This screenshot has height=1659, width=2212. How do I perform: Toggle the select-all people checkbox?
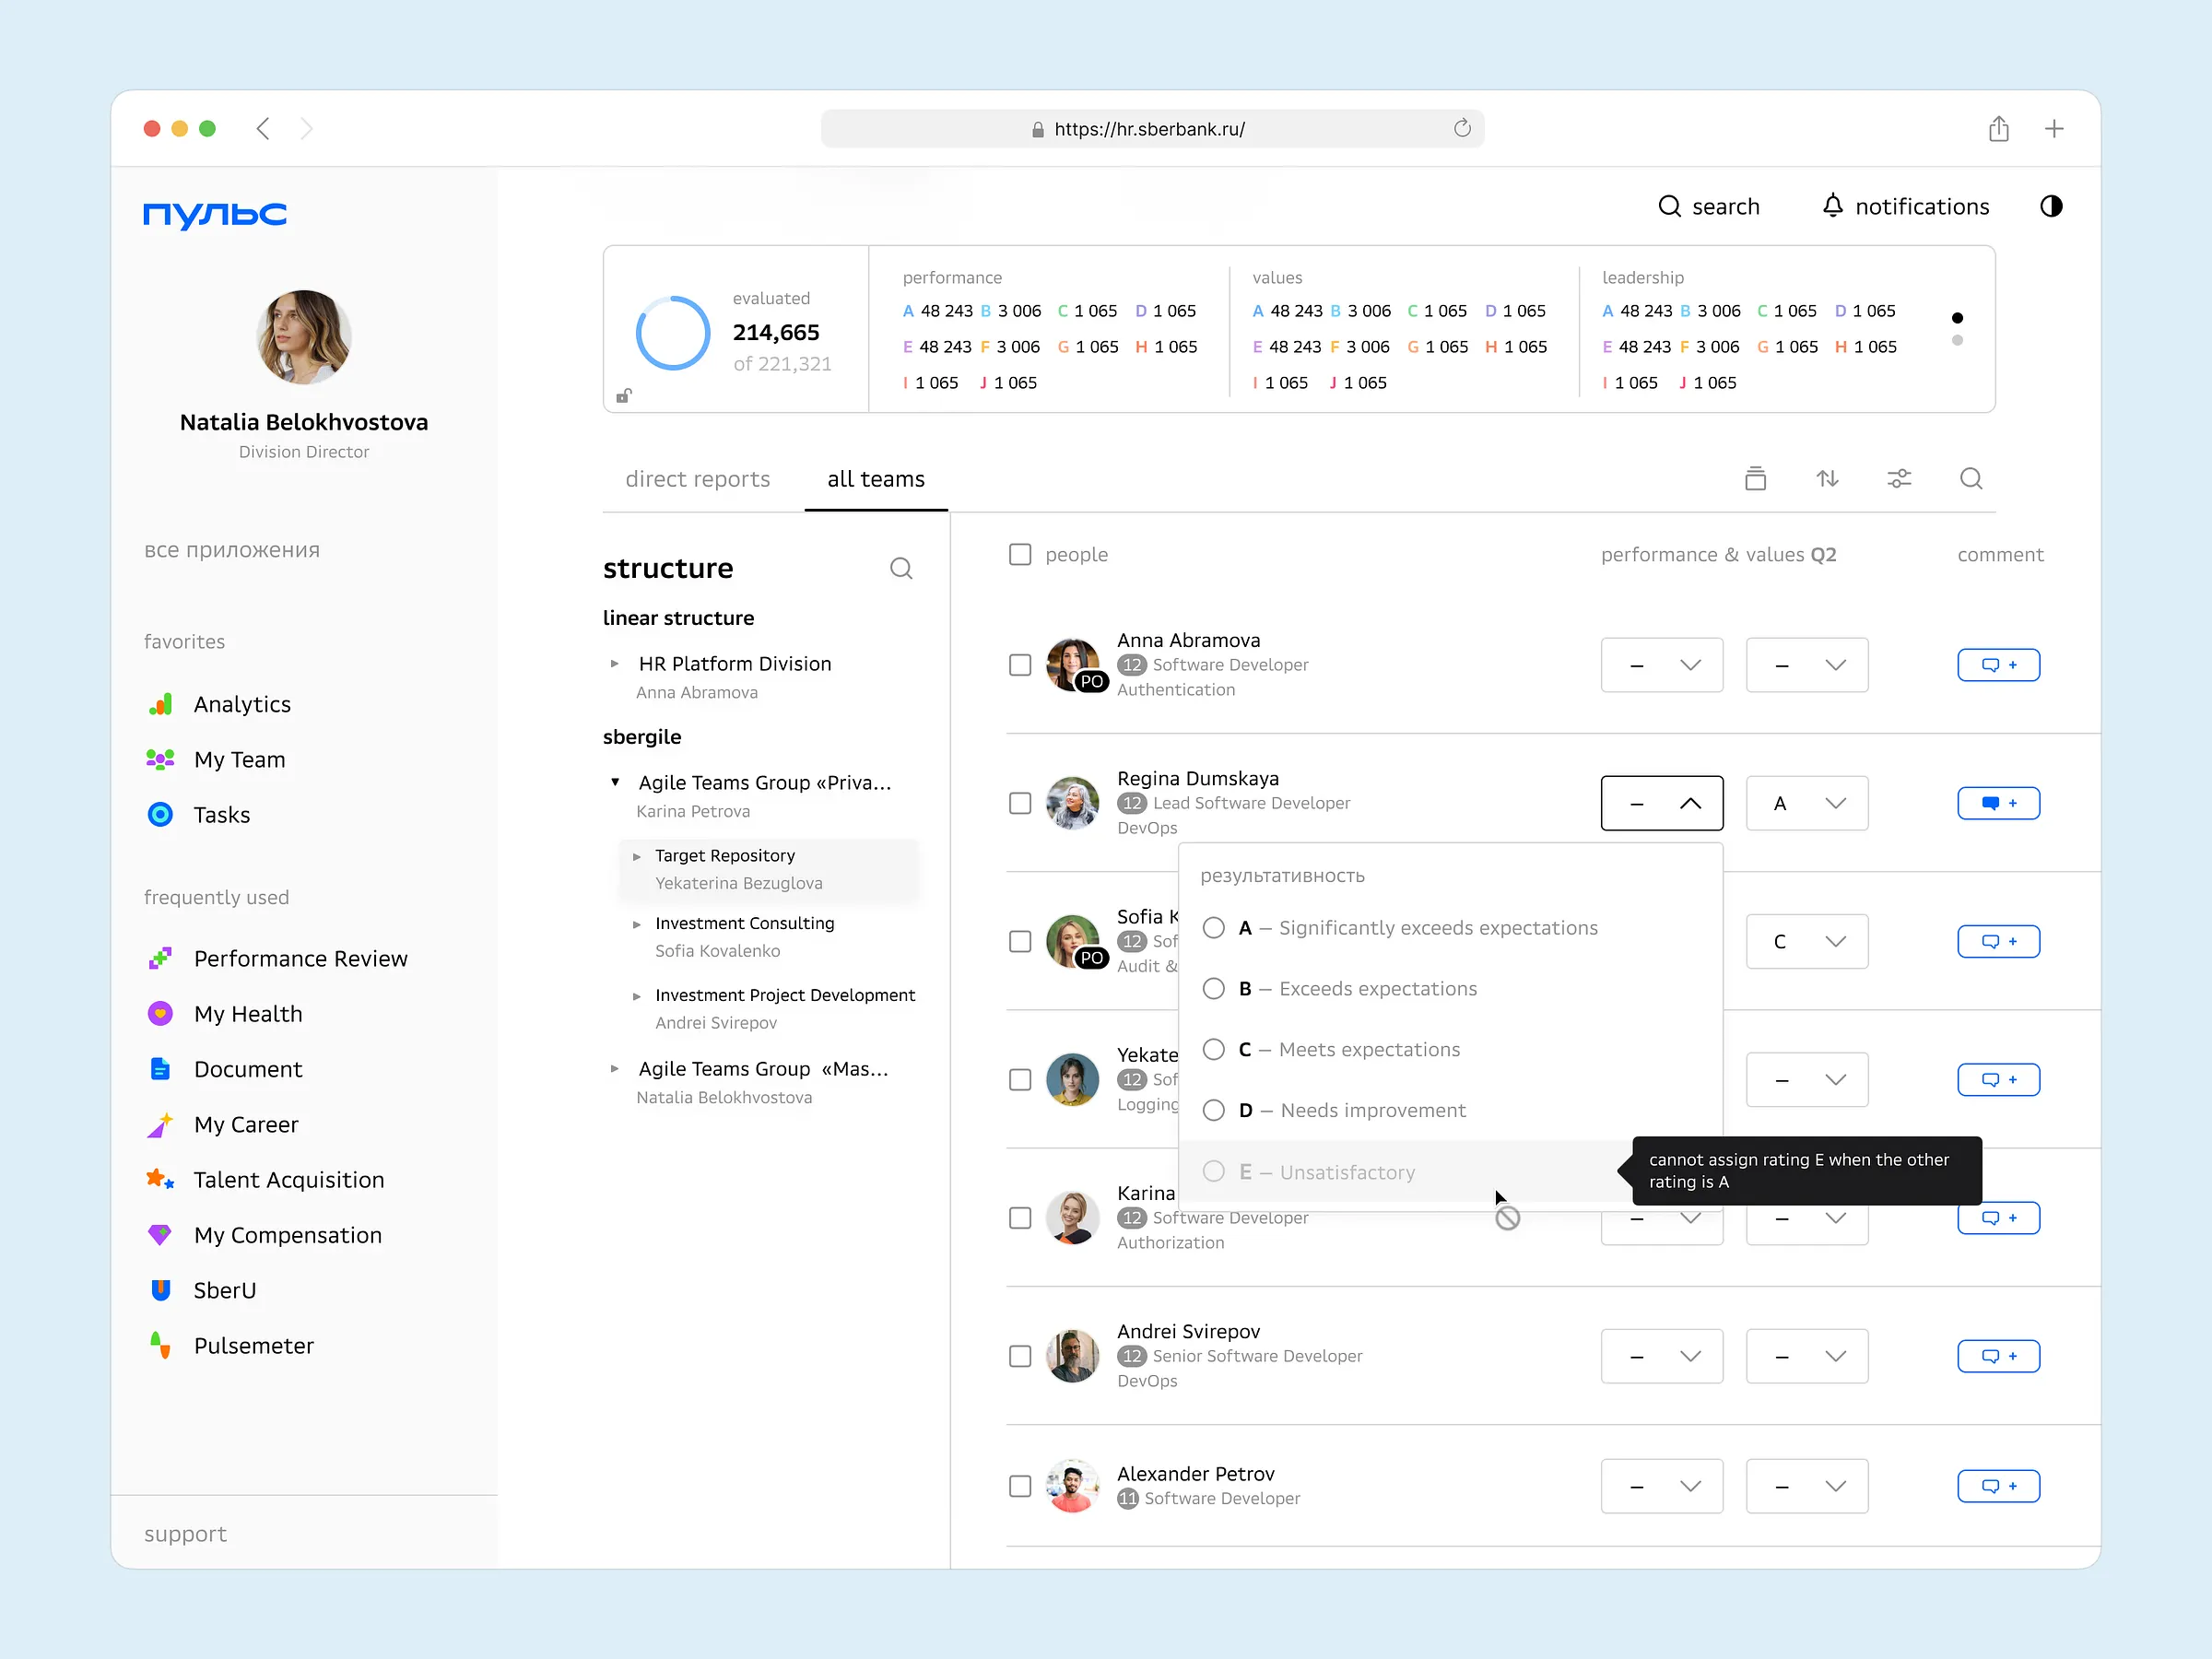(x=1019, y=554)
